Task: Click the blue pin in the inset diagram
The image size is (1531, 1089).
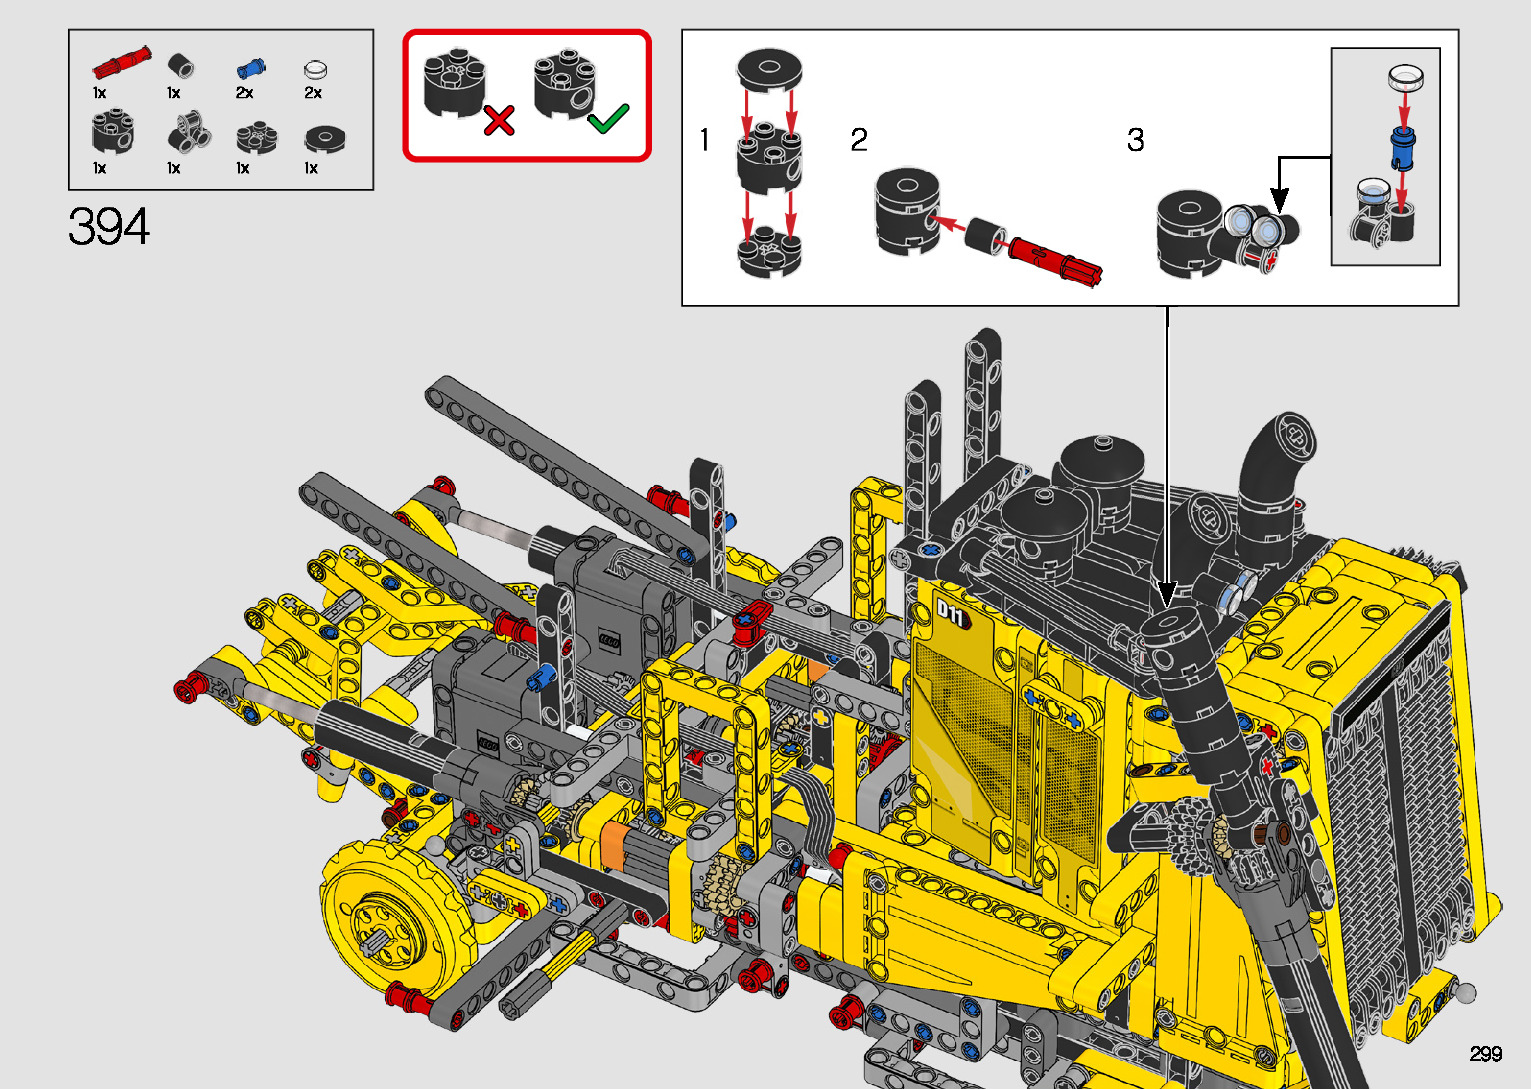Action: point(1402,149)
